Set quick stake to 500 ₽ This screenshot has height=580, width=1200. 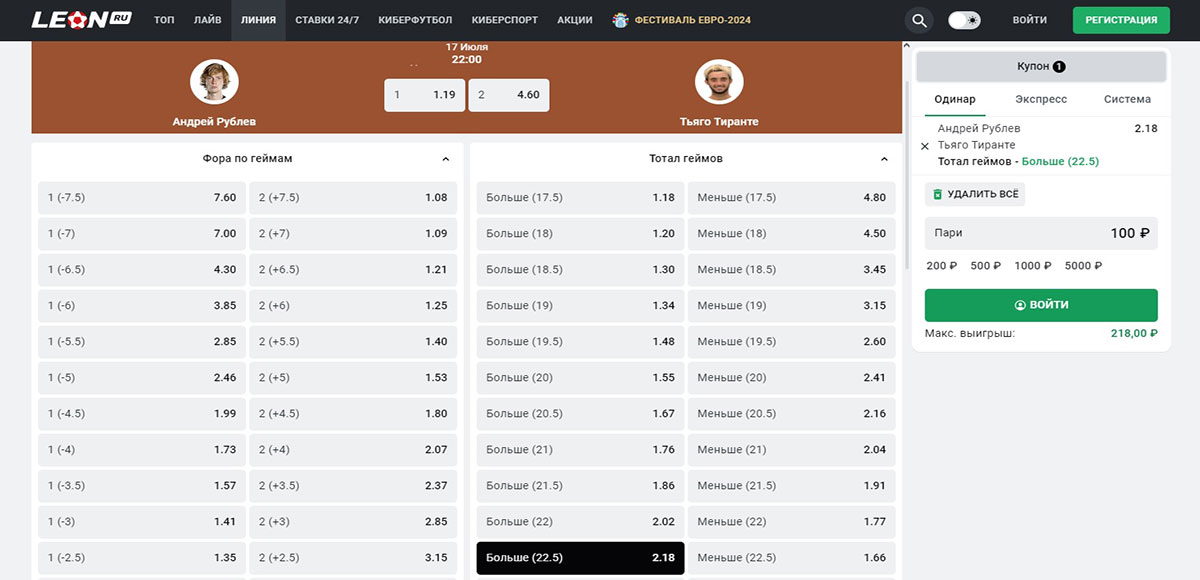pos(985,266)
